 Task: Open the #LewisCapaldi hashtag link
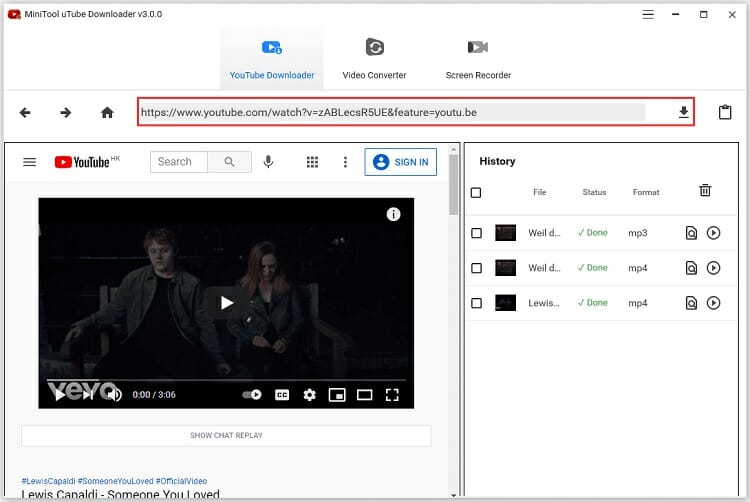click(x=48, y=481)
